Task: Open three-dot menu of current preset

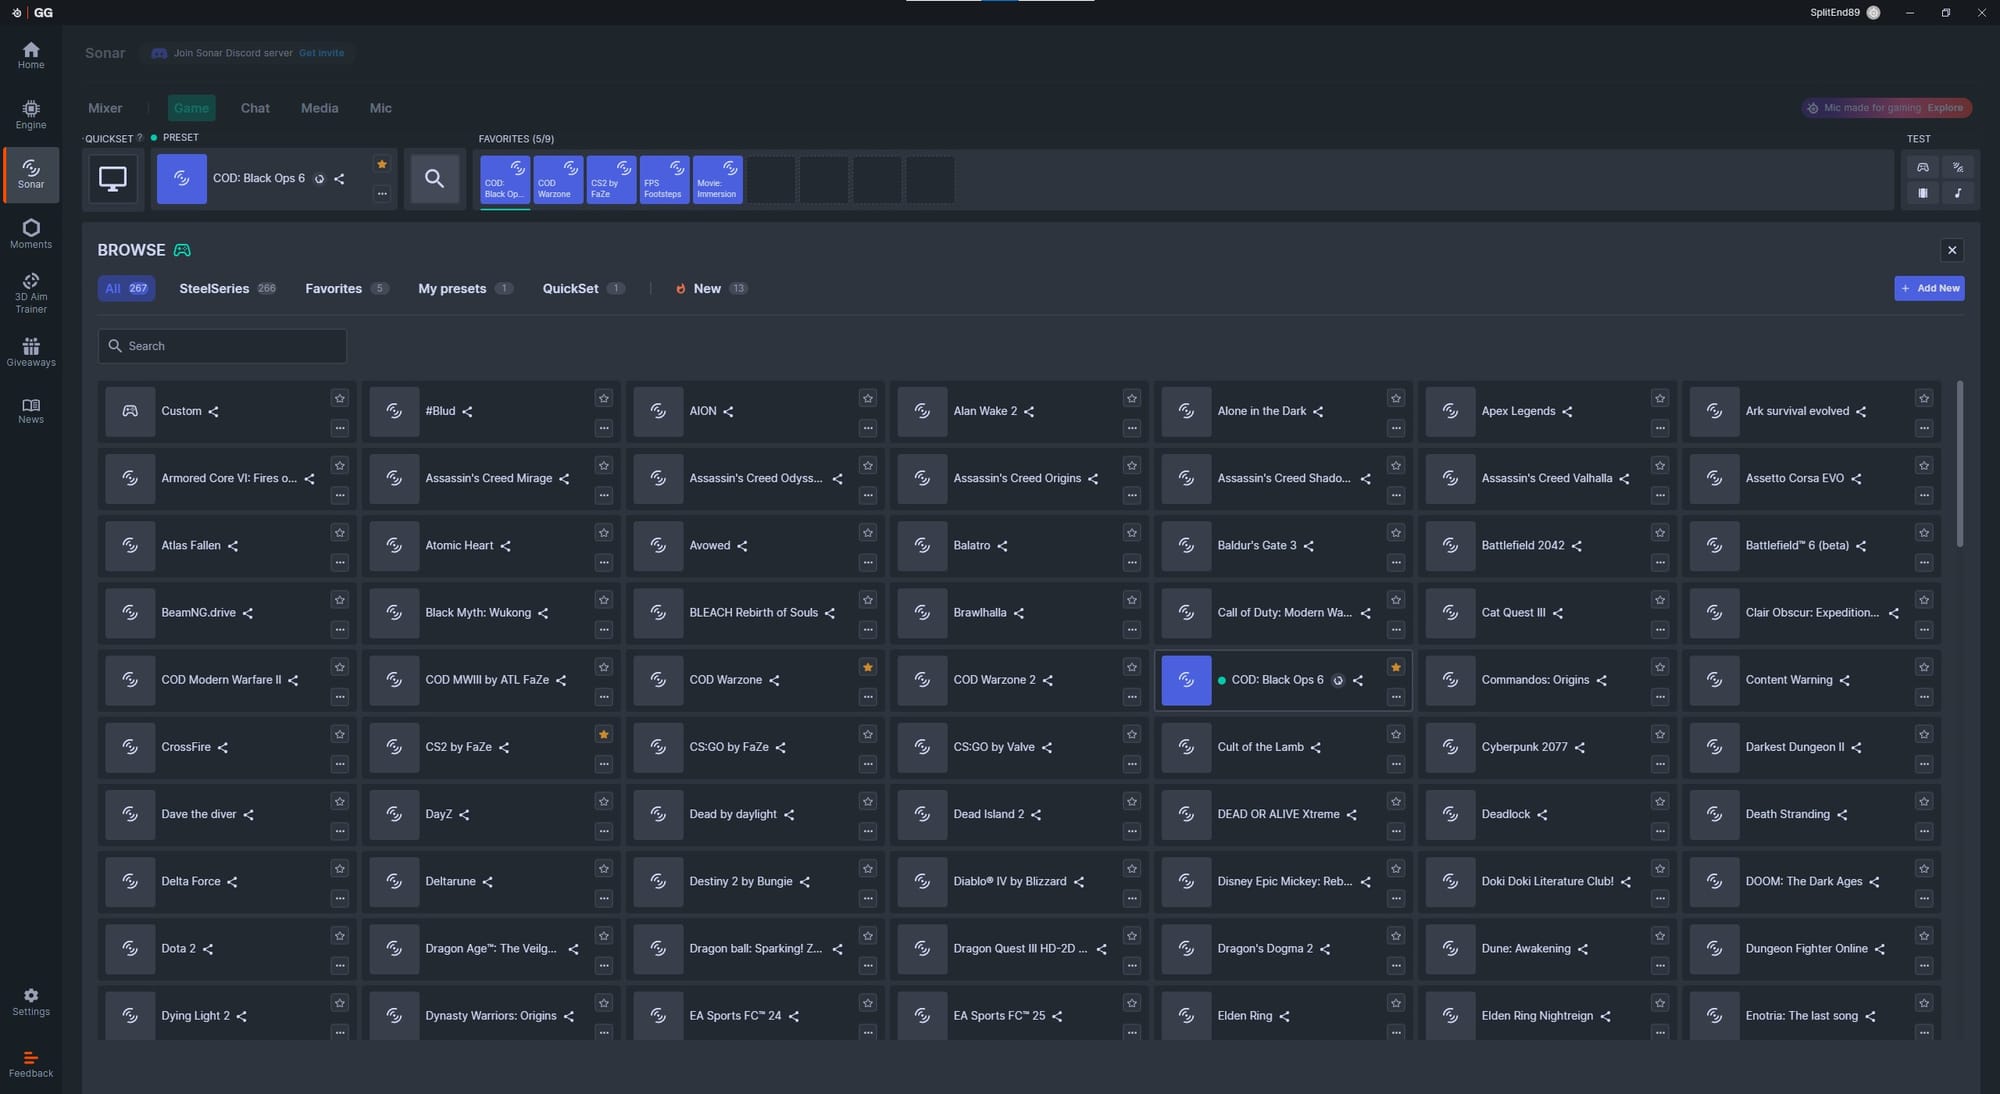Action: pyautogui.click(x=381, y=194)
